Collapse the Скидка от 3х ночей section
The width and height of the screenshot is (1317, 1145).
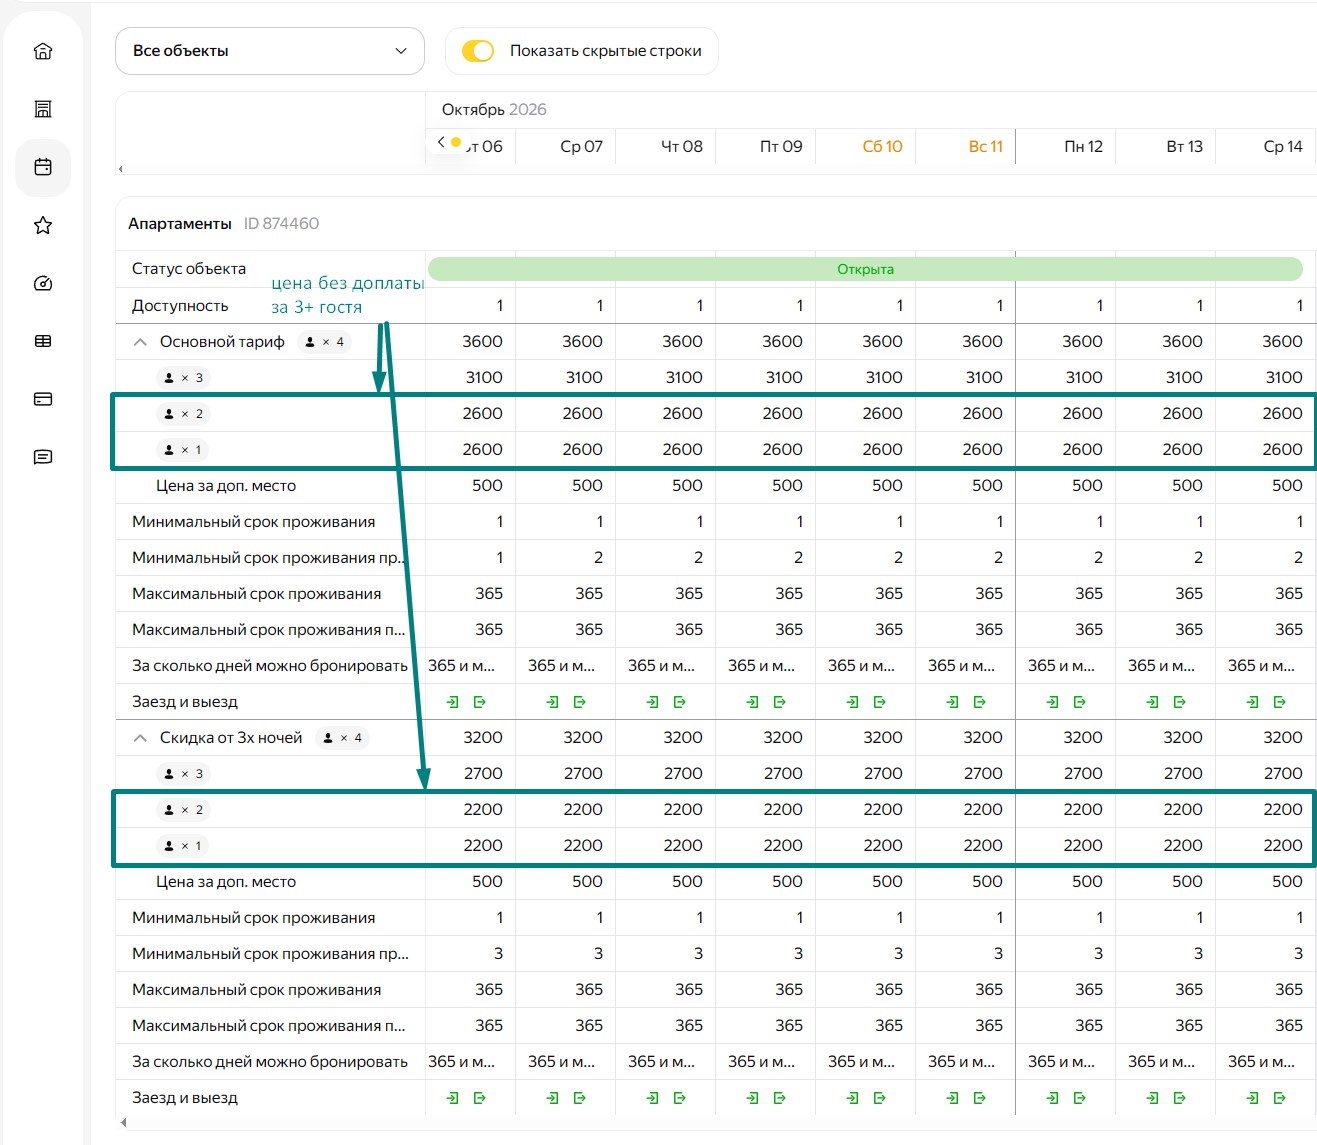(140, 738)
